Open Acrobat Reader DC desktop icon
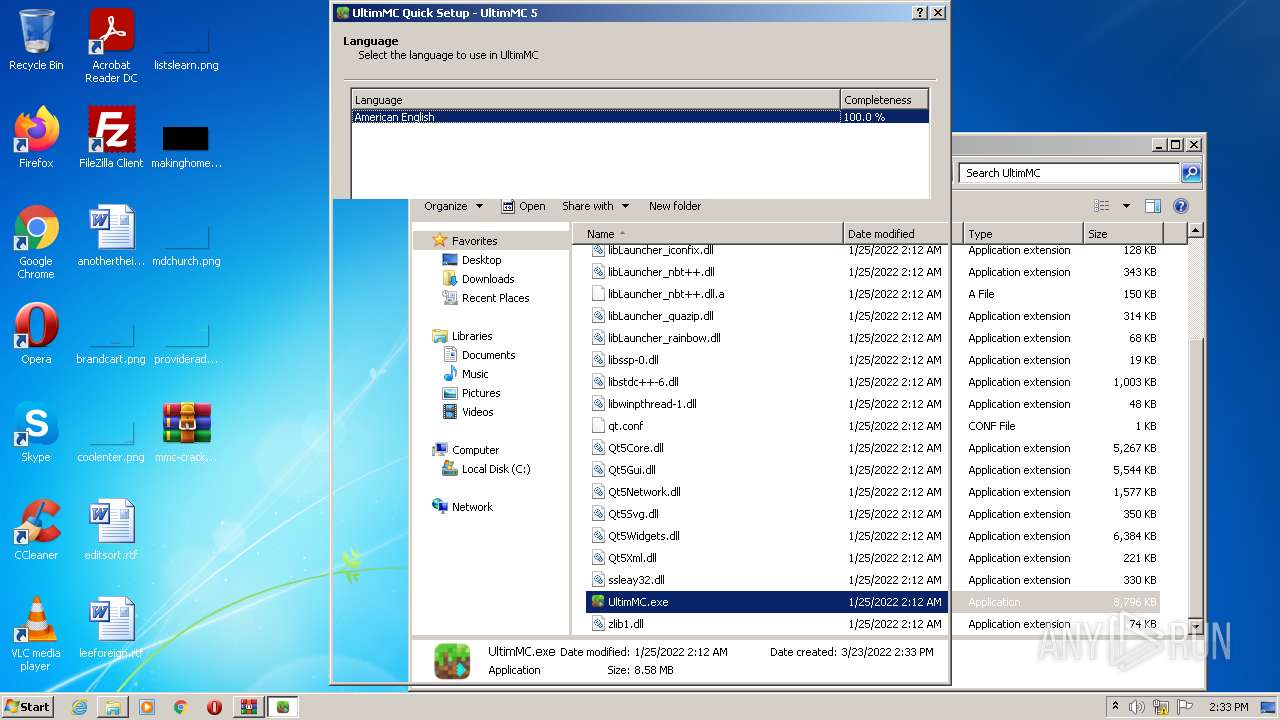This screenshot has height=720, width=1280. point(111,46)
